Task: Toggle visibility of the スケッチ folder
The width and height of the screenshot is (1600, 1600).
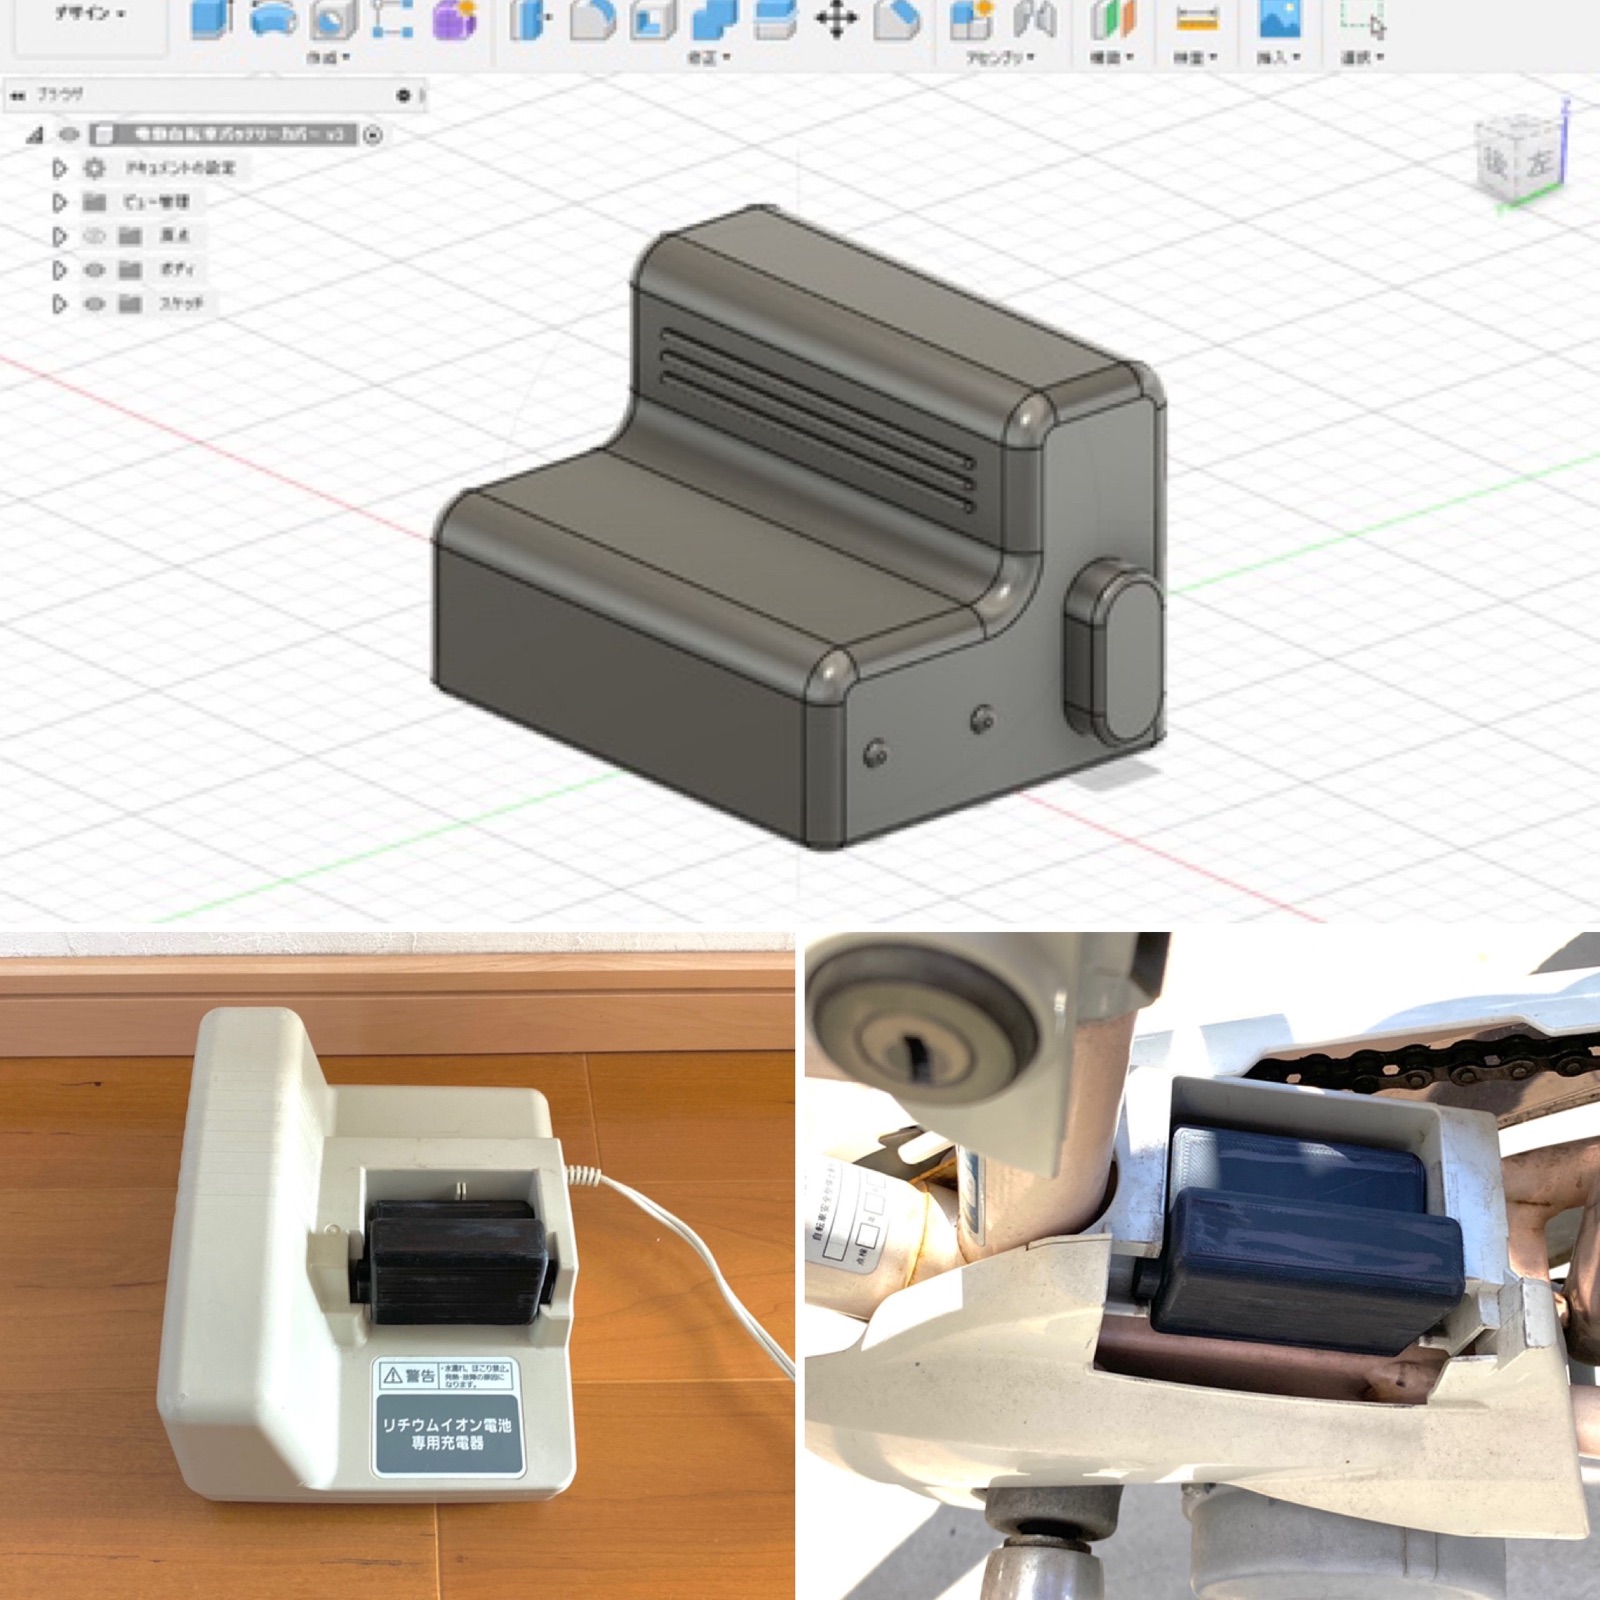Action: click(x=96, y=302)
